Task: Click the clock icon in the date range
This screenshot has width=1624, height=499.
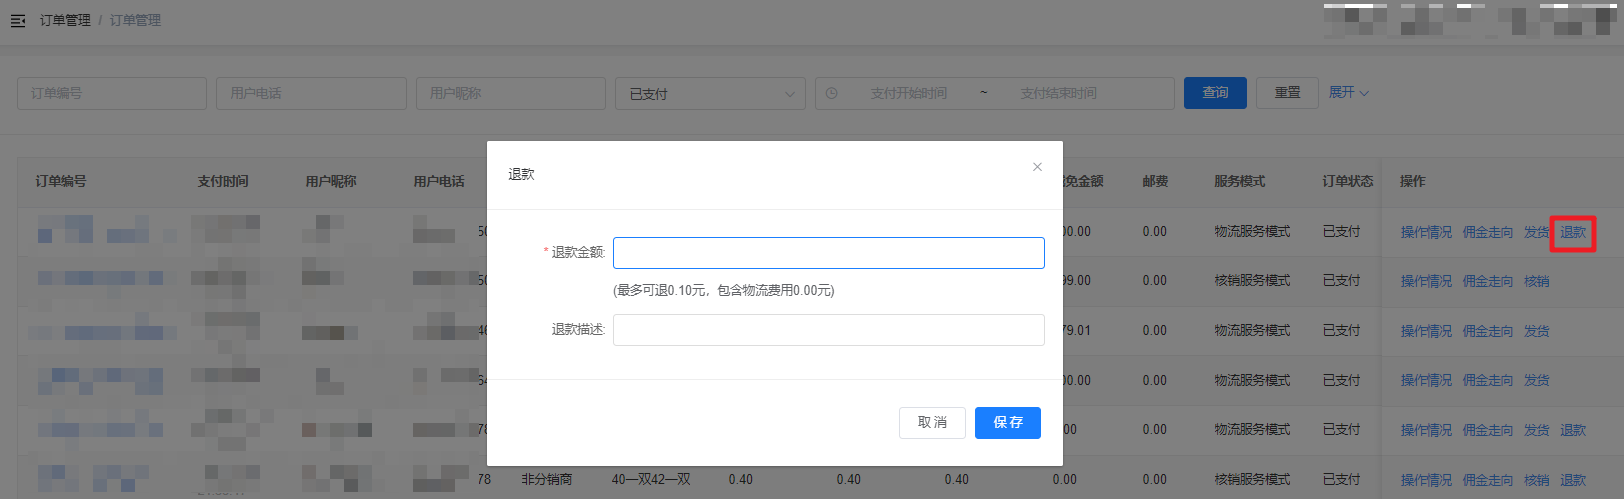Action: [831, 93]
